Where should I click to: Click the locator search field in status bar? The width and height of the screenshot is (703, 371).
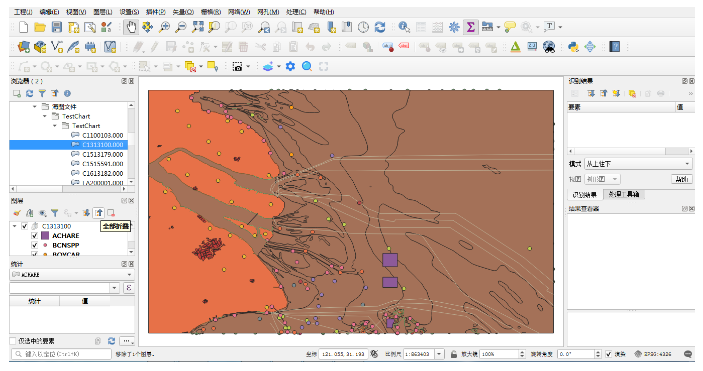pyautogui.click(x=61, y=354)
